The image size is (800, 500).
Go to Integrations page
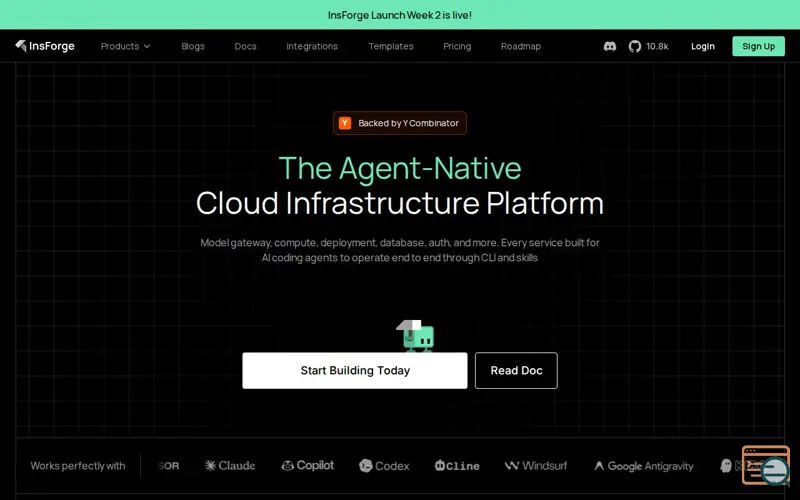(312, 46)
